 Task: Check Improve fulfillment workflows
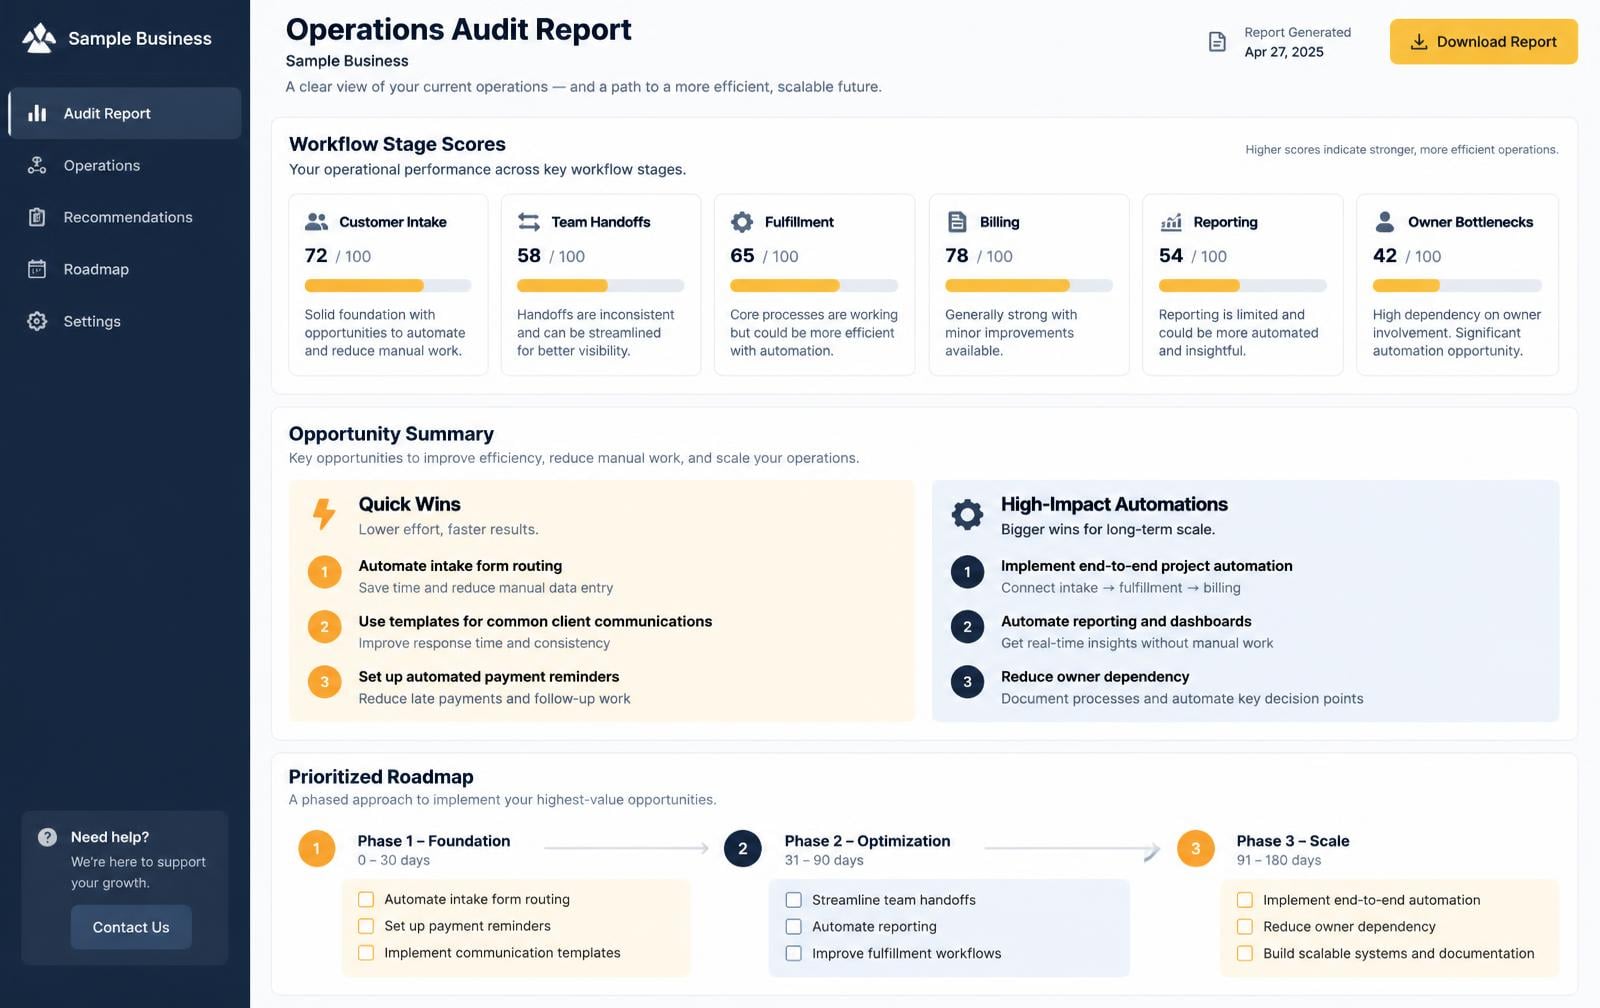pos(794,954)
